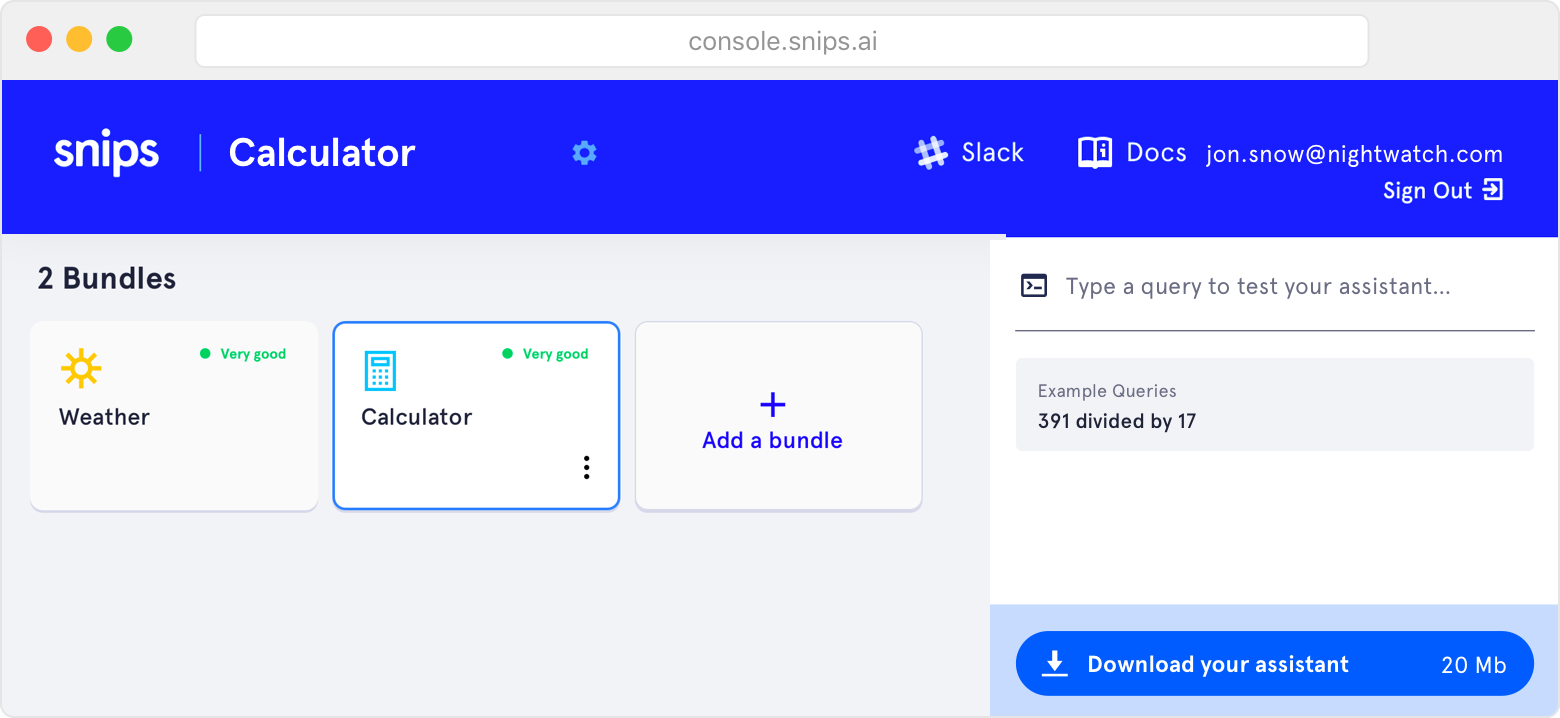Click the download arrow icon
The height and width of the screenshot is (718, 1560).
tap(1055, 664)
